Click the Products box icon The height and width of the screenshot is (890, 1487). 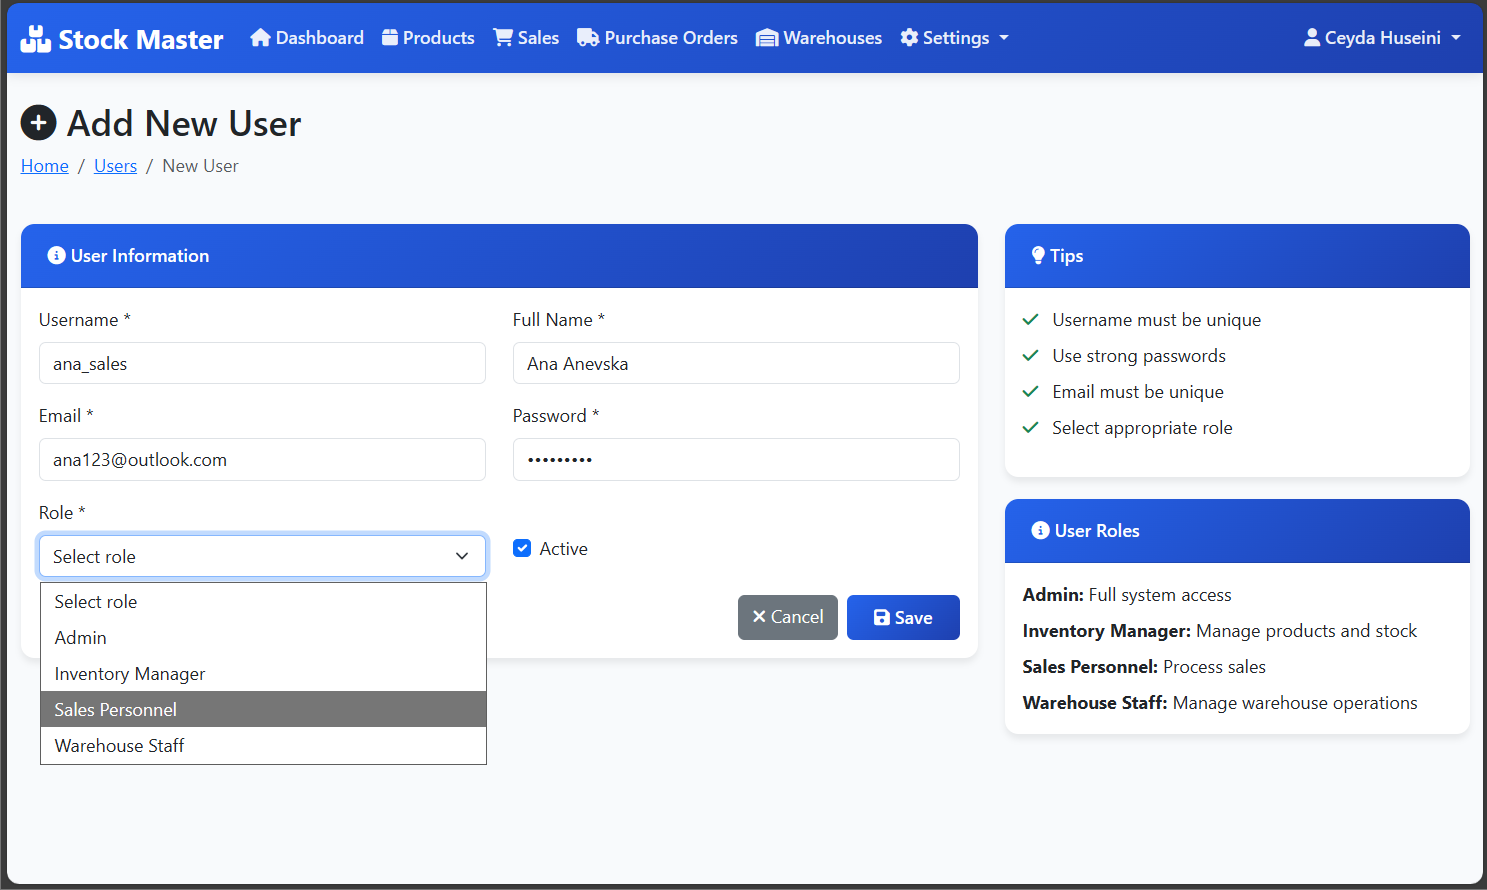[x=390, y=38]
